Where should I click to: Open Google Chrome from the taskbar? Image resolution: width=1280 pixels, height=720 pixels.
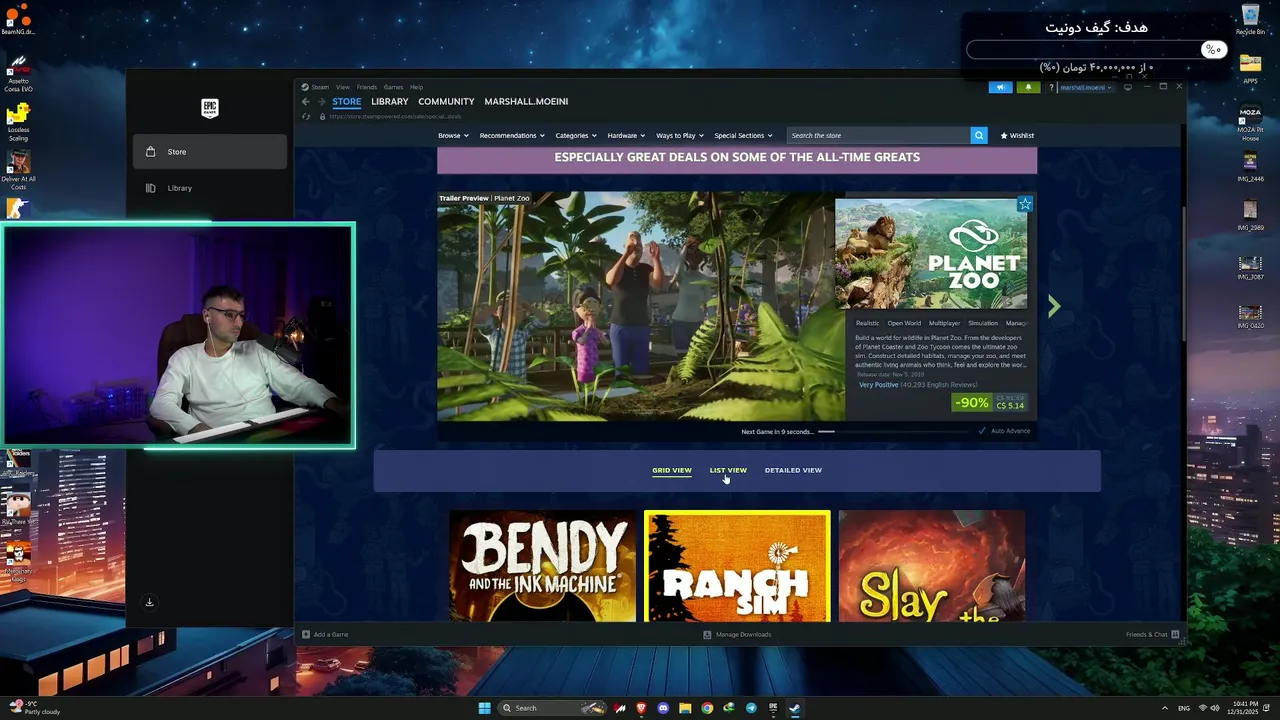(x=707, y=708)
